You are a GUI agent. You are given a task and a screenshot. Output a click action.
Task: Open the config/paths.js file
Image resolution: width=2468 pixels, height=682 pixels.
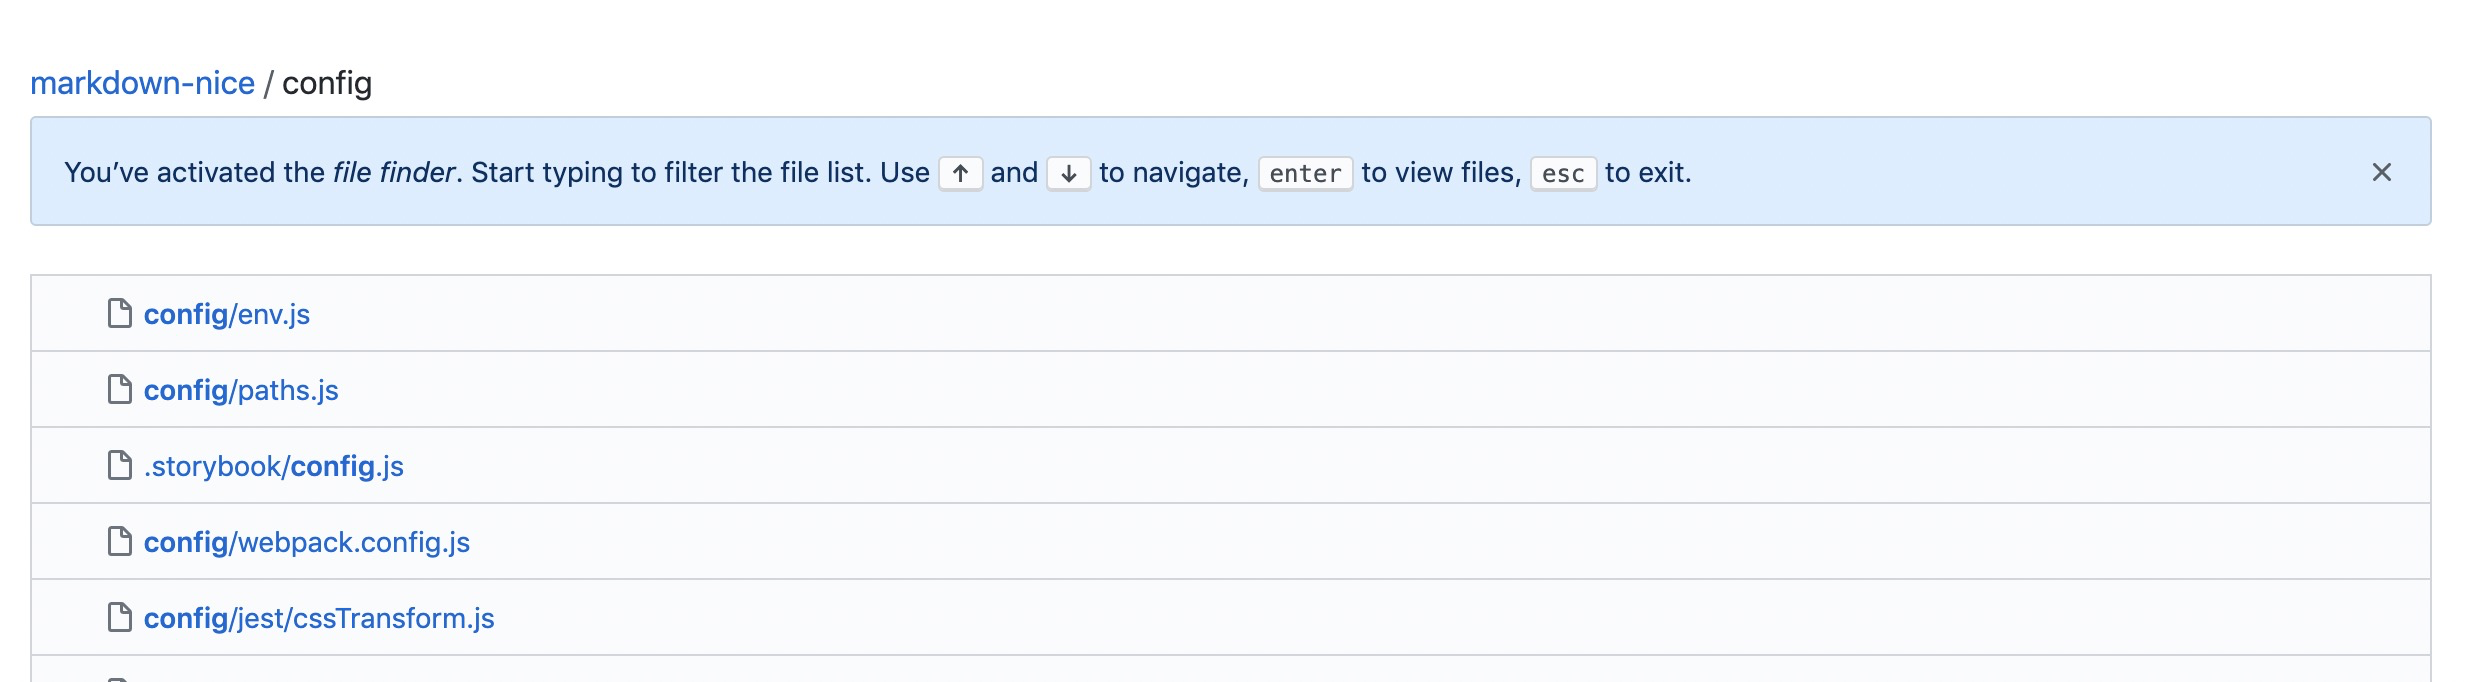241,390
